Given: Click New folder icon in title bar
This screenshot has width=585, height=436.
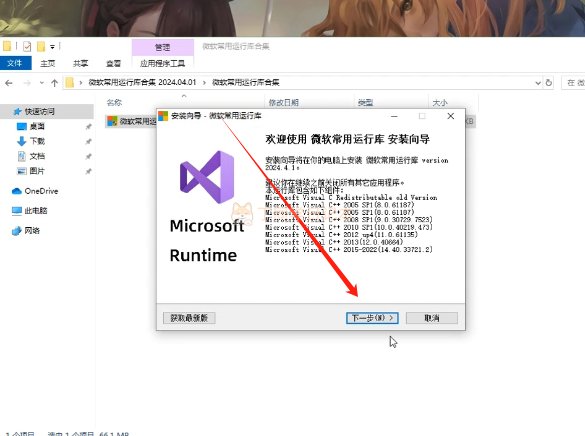Looking at the screenshot, I should tap(41, 47).
